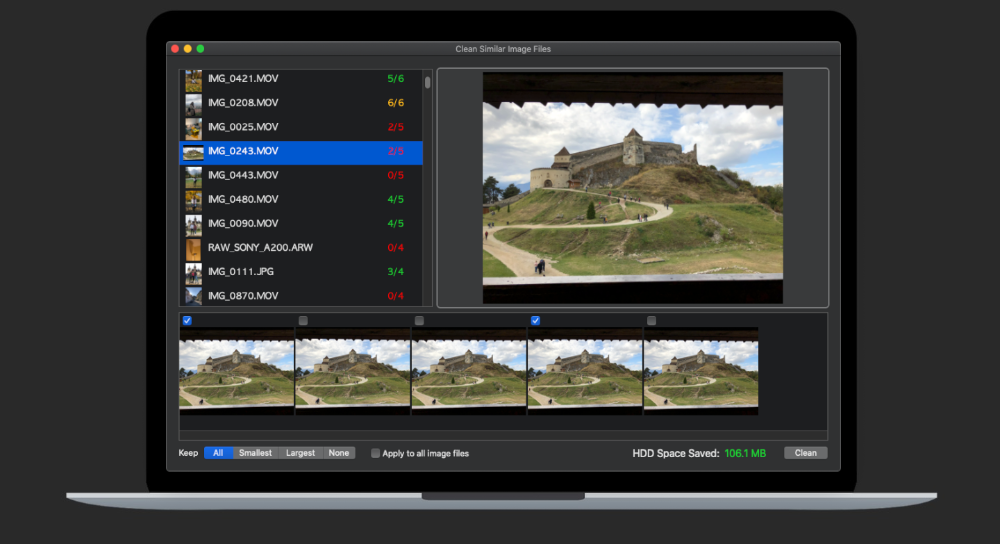1000x544 pixels.
Task: Uncheck the fourth similar image checkbox
Action: (536, 321)
